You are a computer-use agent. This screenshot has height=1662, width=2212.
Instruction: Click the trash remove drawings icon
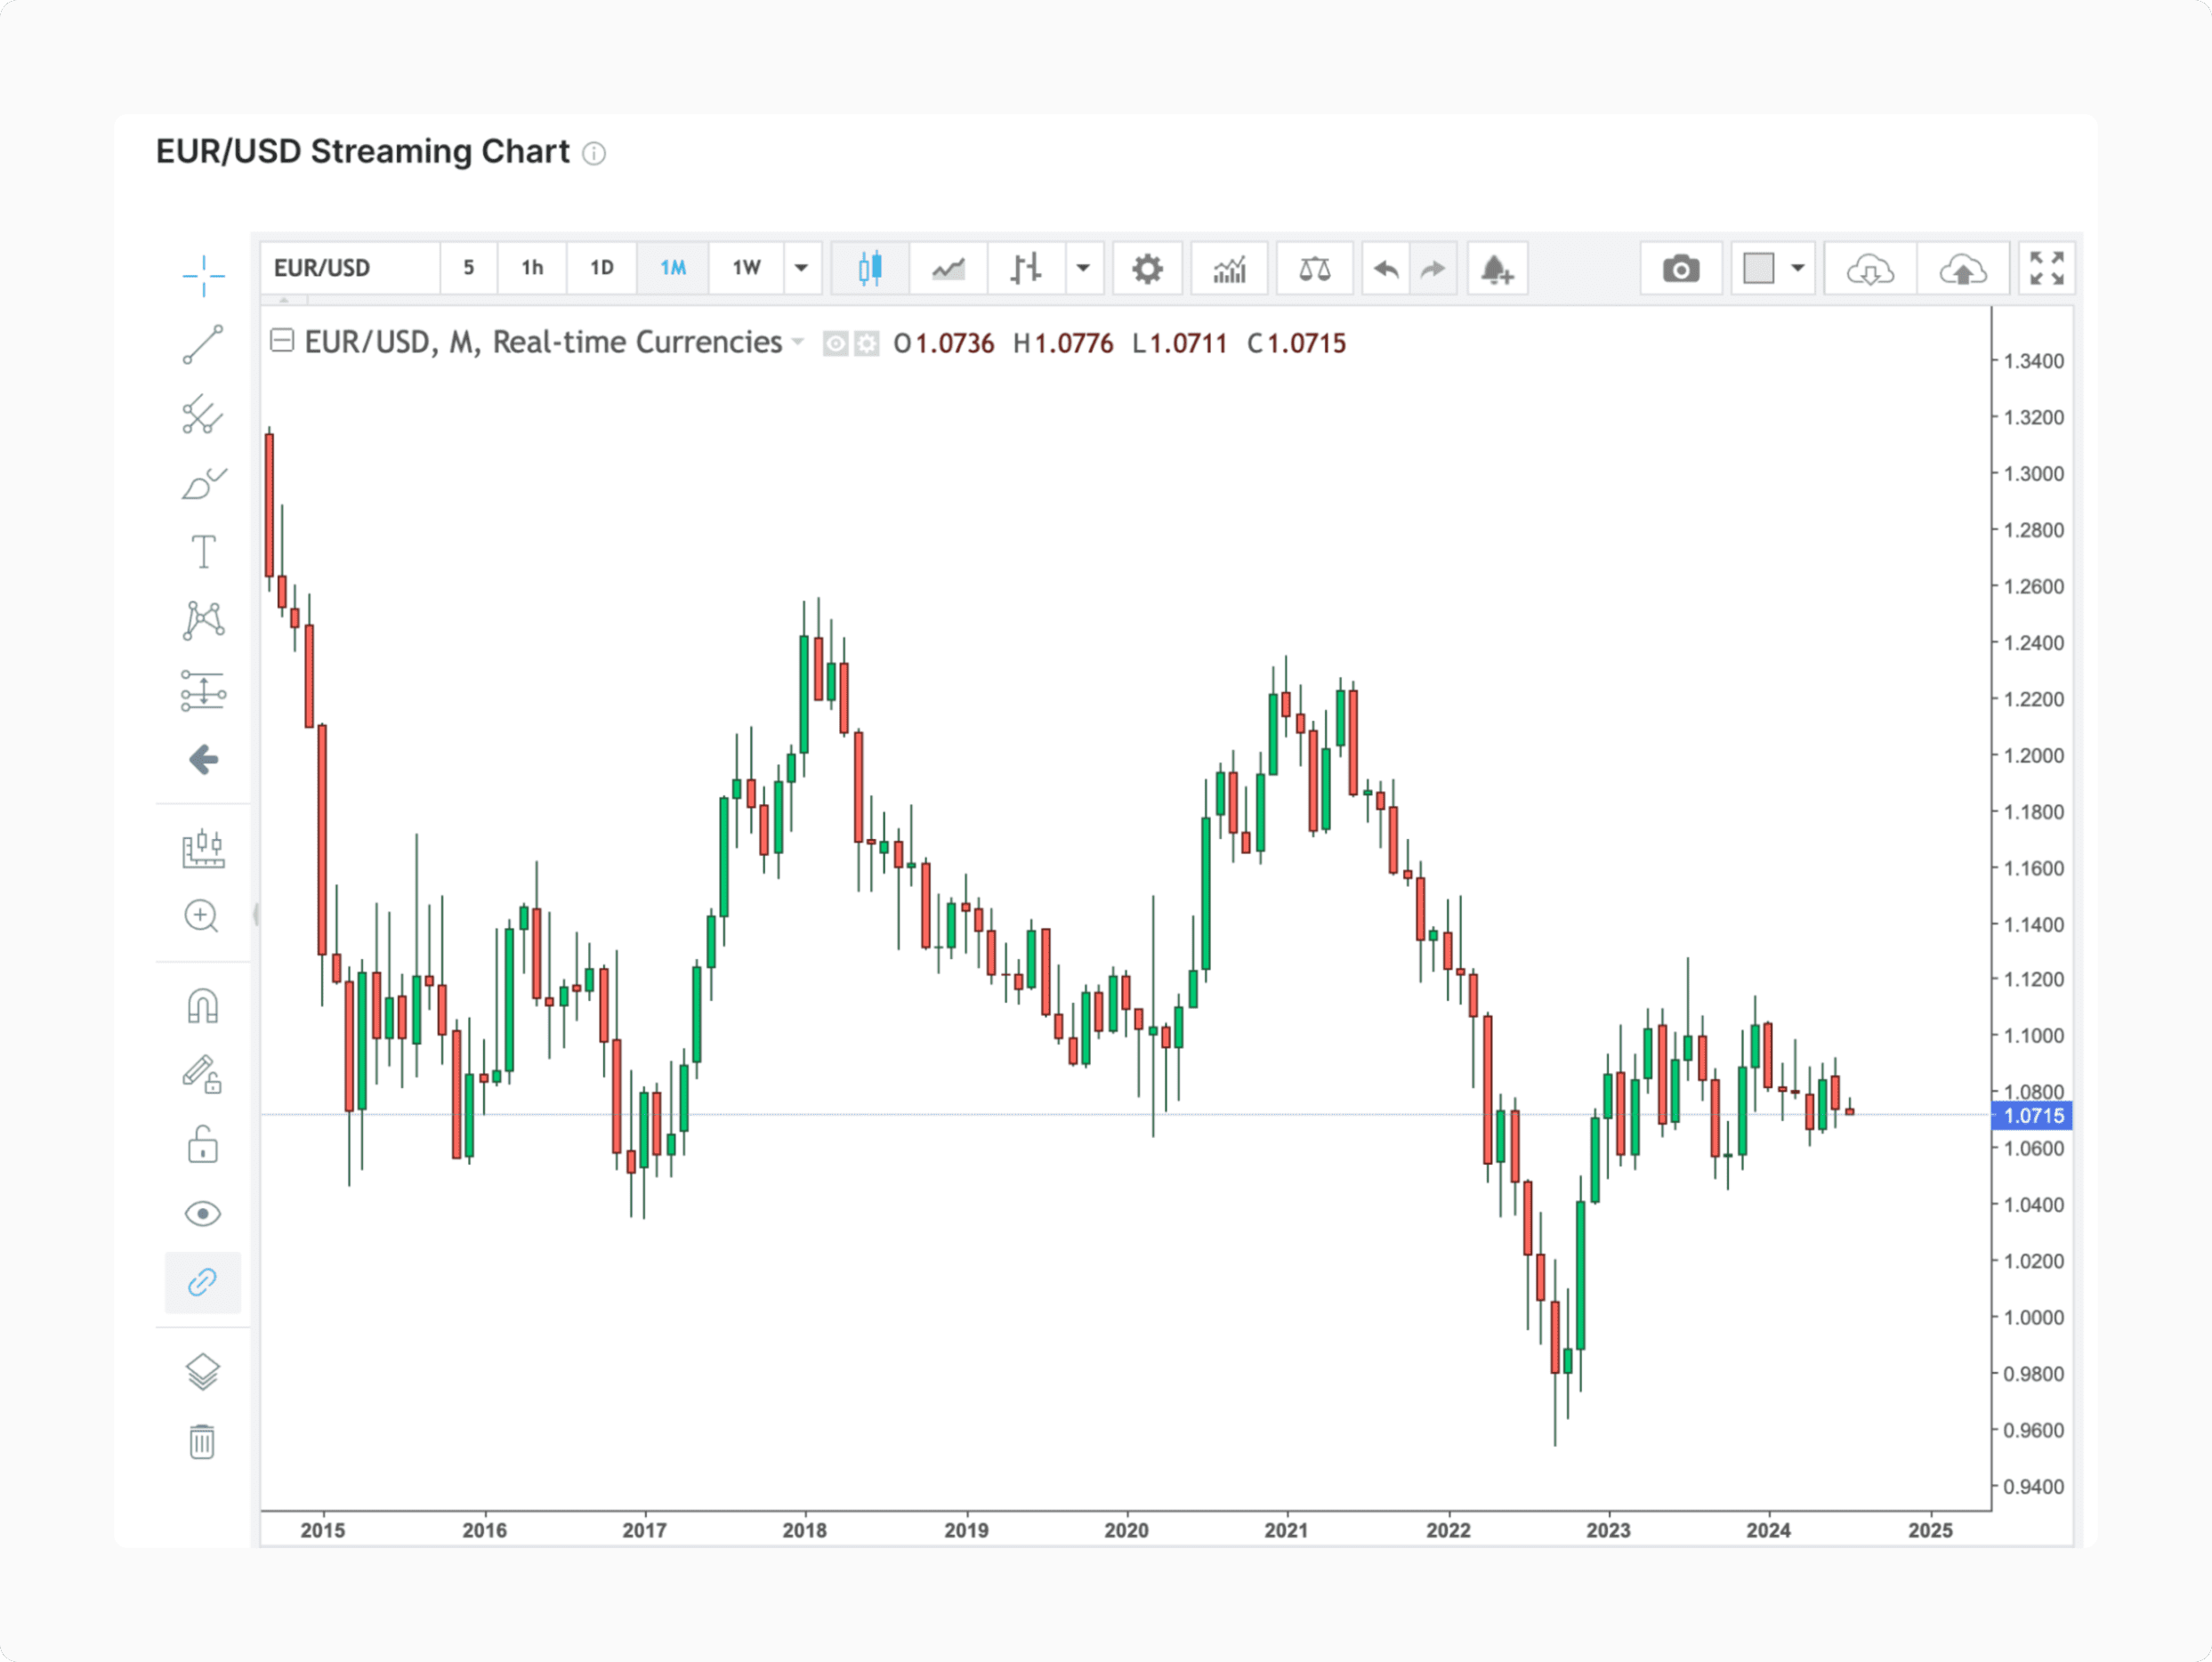203,1442
